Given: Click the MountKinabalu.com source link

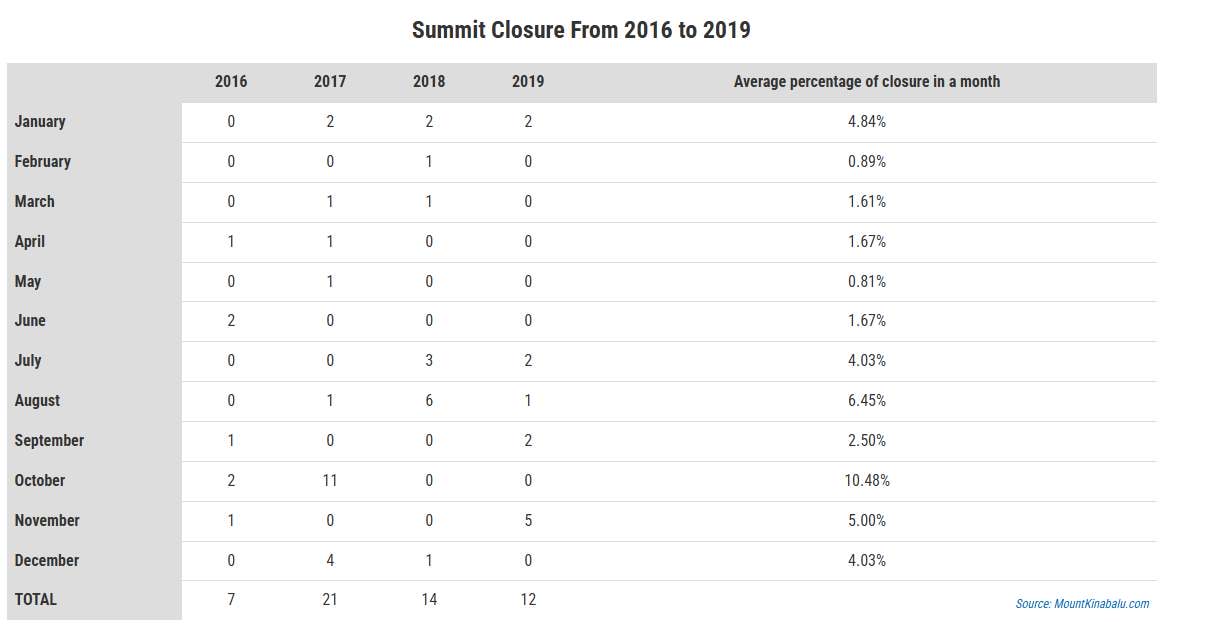Looking at the screenshot, I should tap(1082, 604).
